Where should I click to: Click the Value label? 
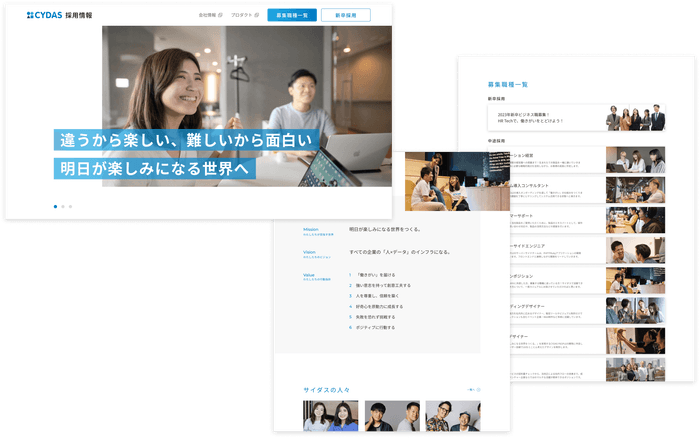point(308,275)
